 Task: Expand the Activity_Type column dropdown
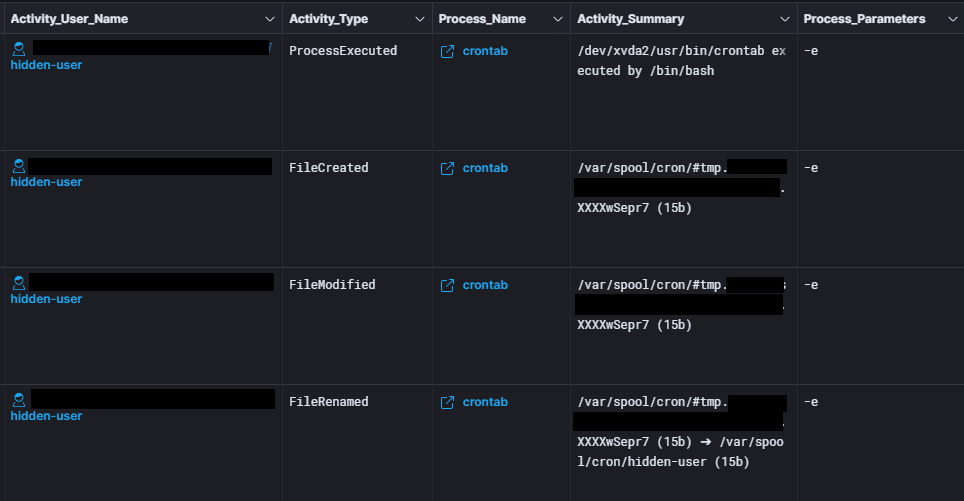pyautogui.click(x=420, y=19)
